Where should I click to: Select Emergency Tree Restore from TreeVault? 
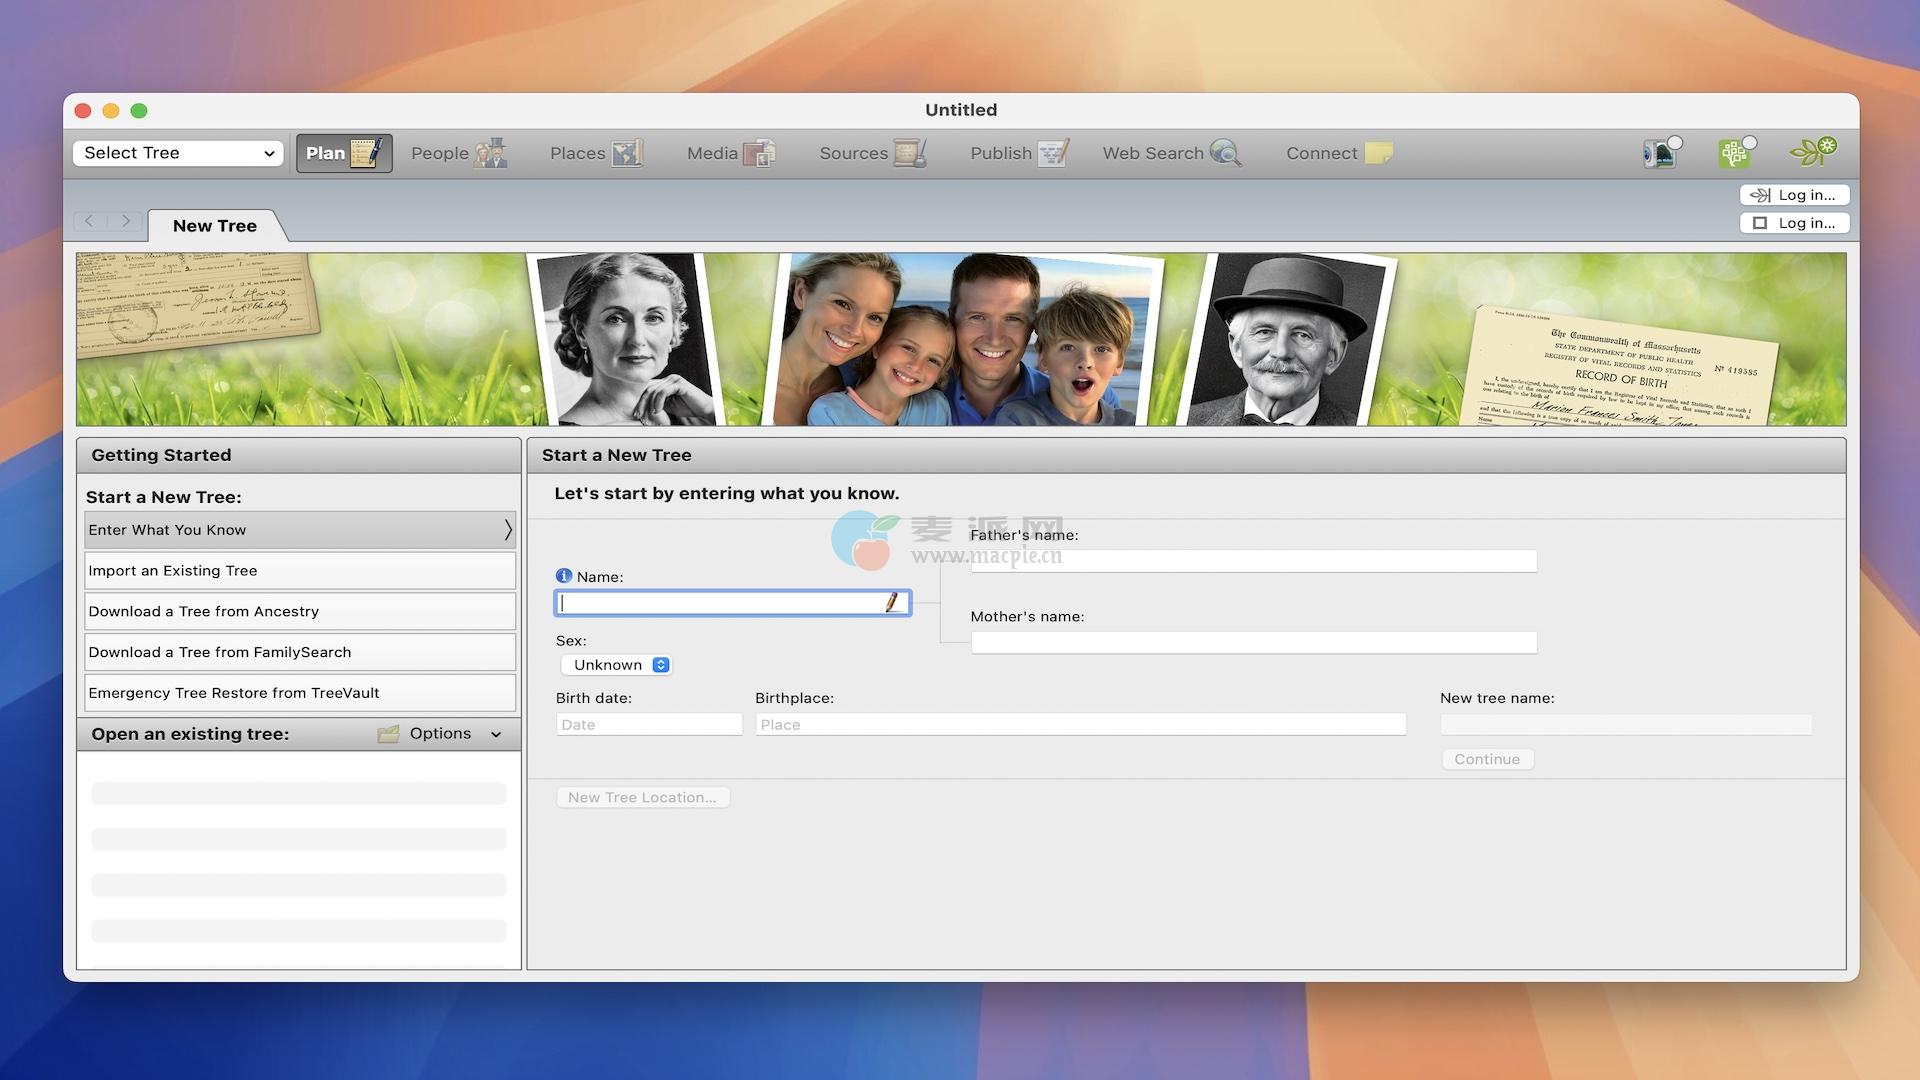(x=300, y=693)
